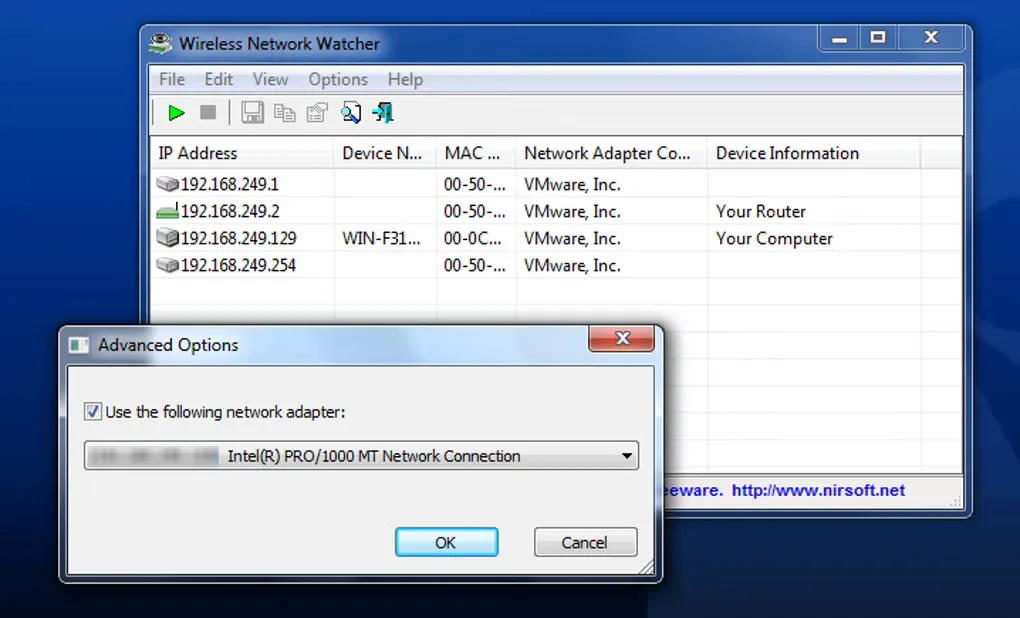Open the View menu

tap(271, 79)
